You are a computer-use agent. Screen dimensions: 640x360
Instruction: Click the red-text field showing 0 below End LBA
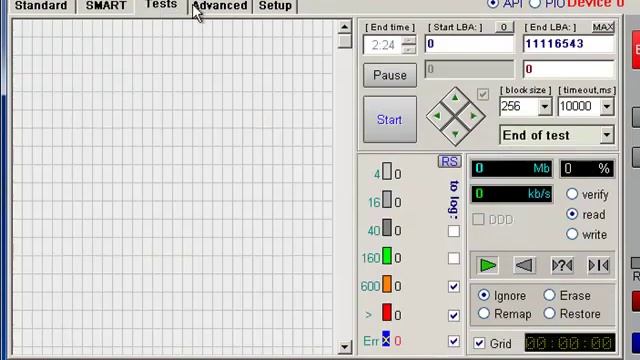point(569,69)
